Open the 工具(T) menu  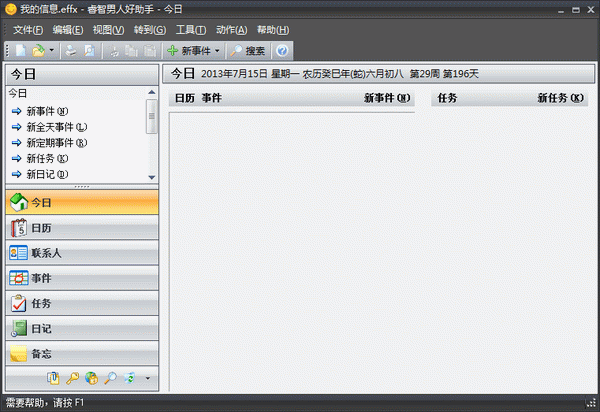pos(191,30)
